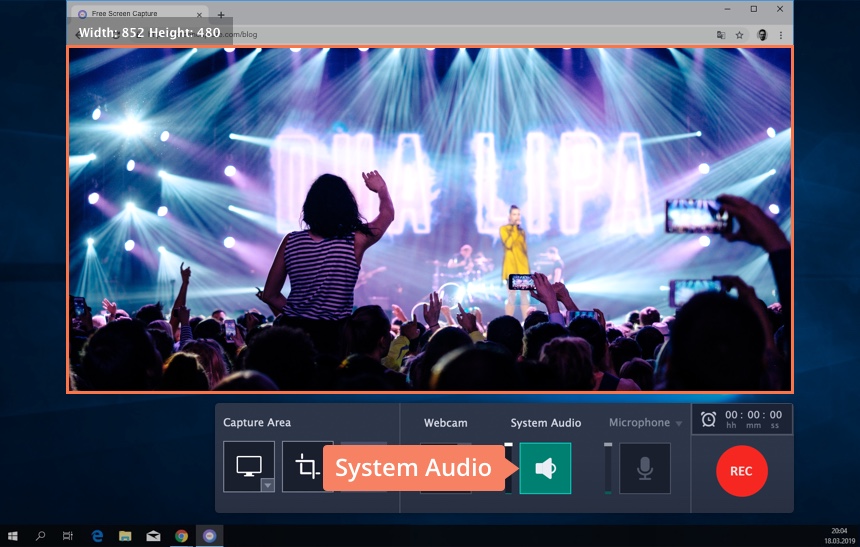860x547 pixels.
Task: Open the full screen capture dropdown arrow
Action: tap(268, 485)
